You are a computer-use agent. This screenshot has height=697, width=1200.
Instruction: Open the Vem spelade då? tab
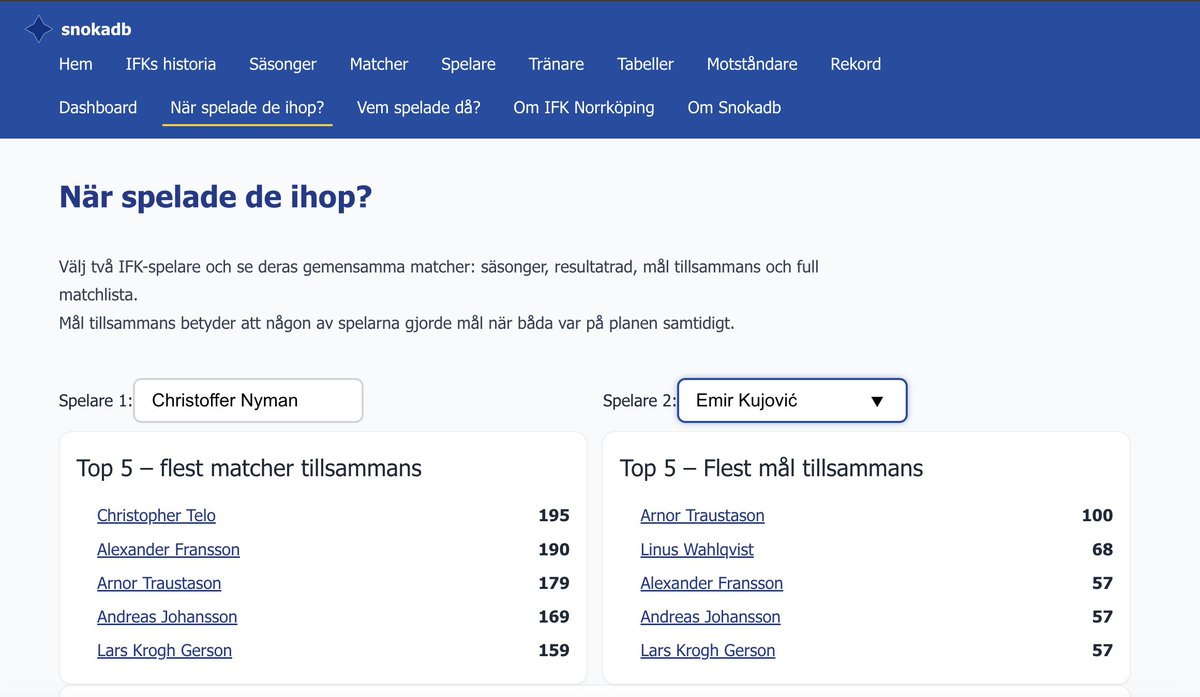pyautogui.click(x=419, y=107)
